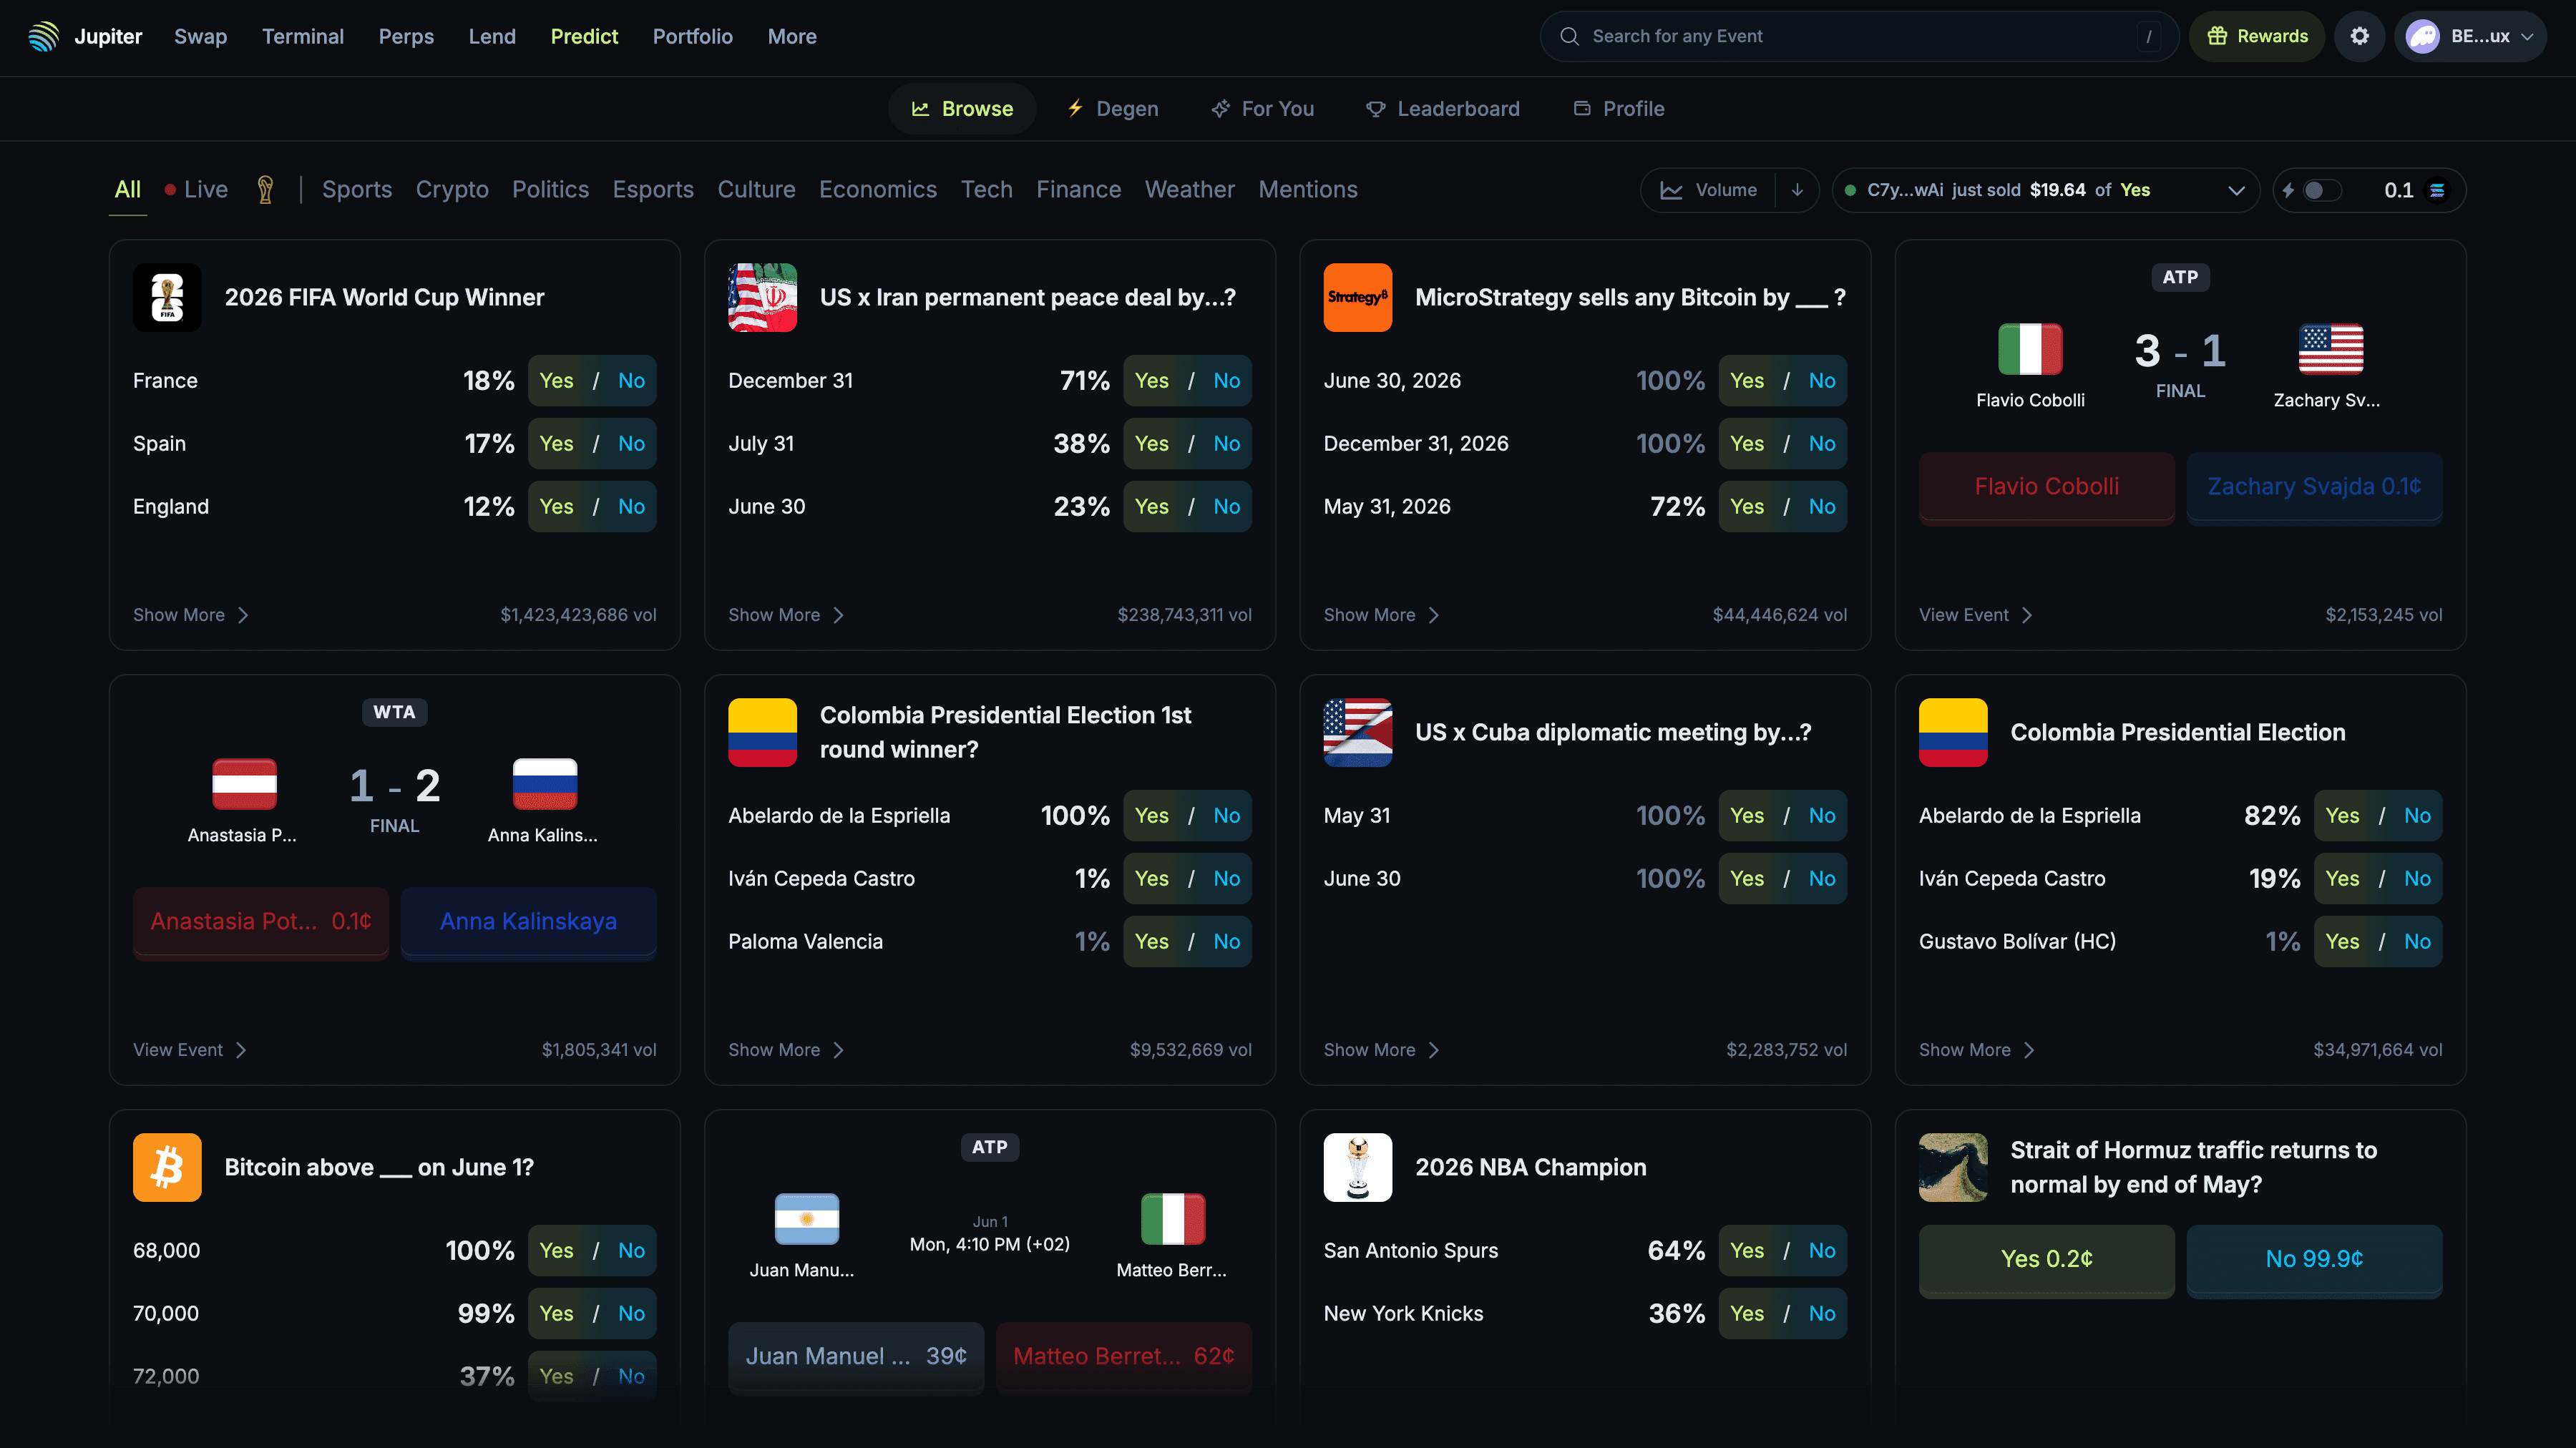The width and height of the screenshot is (2576, 1448).
Task: Buy Yes for December 31 Iran peace deal
Action: point(1151,380)
